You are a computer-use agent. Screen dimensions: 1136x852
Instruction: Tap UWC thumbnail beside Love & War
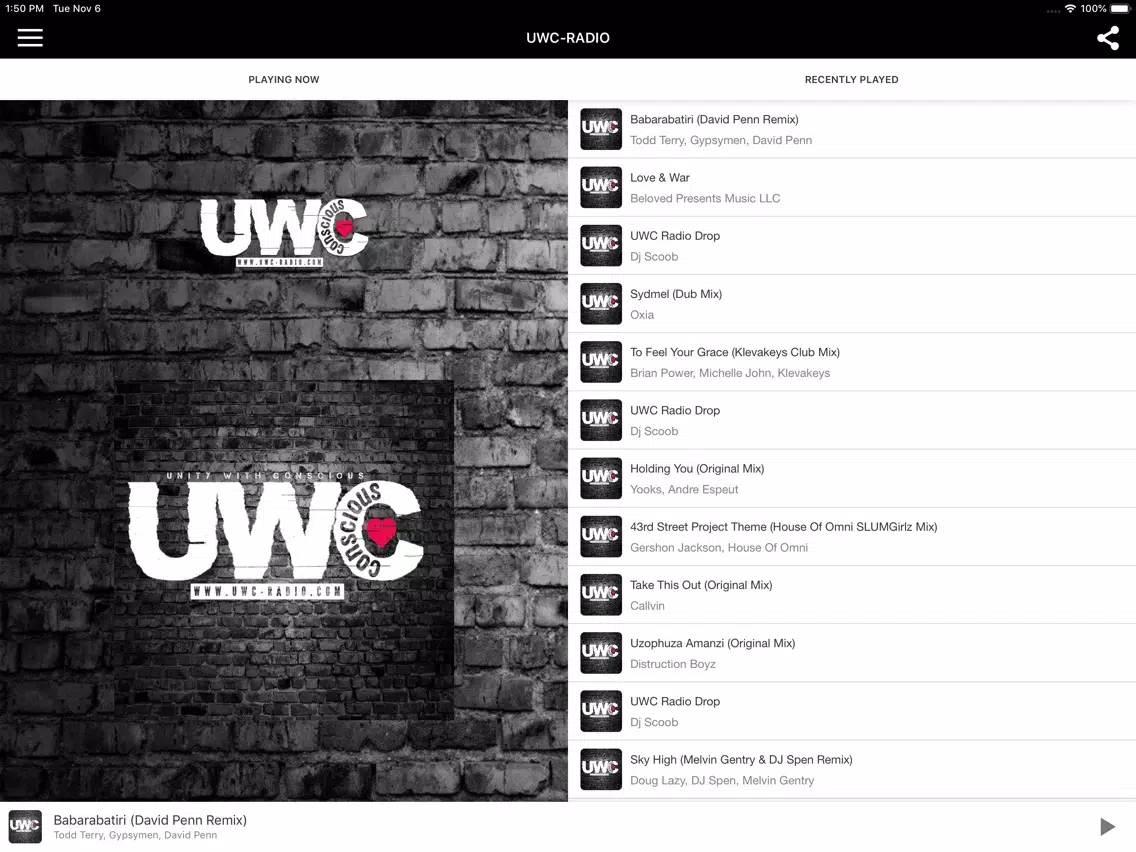point(601,188)
